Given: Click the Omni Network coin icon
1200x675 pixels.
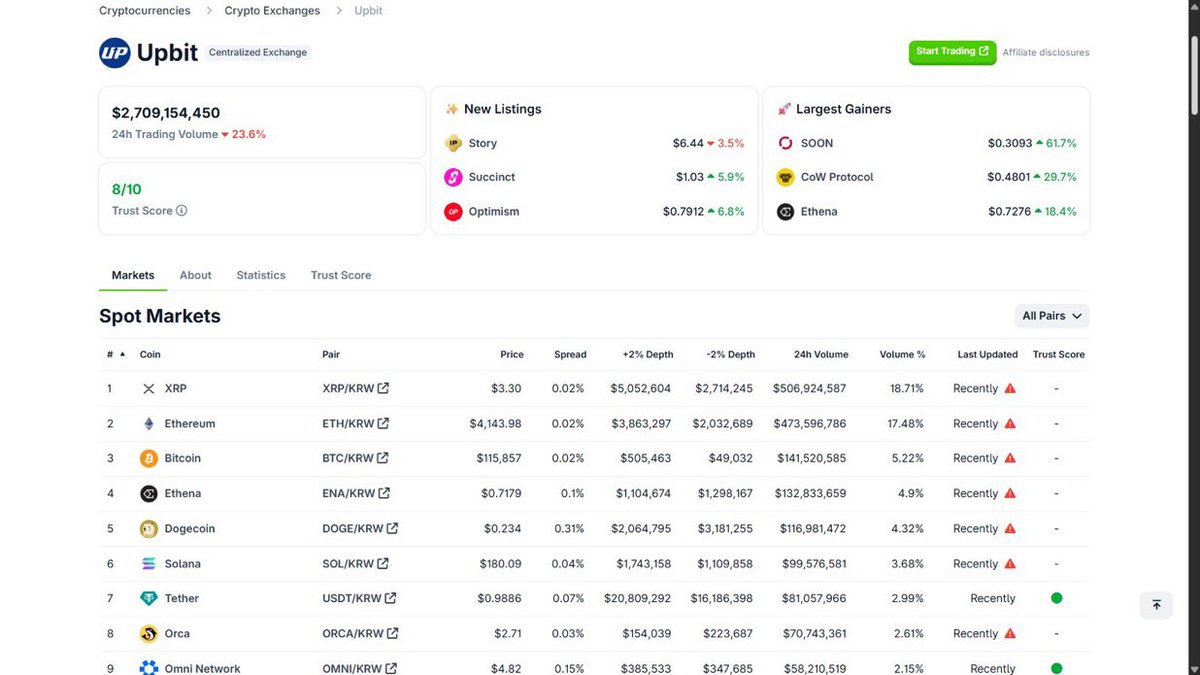Looking at the screenshot, I should (149, 668).
